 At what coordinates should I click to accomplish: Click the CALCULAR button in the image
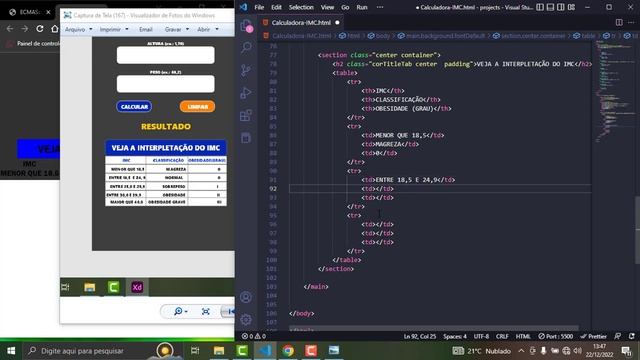(x=134, y=107)
